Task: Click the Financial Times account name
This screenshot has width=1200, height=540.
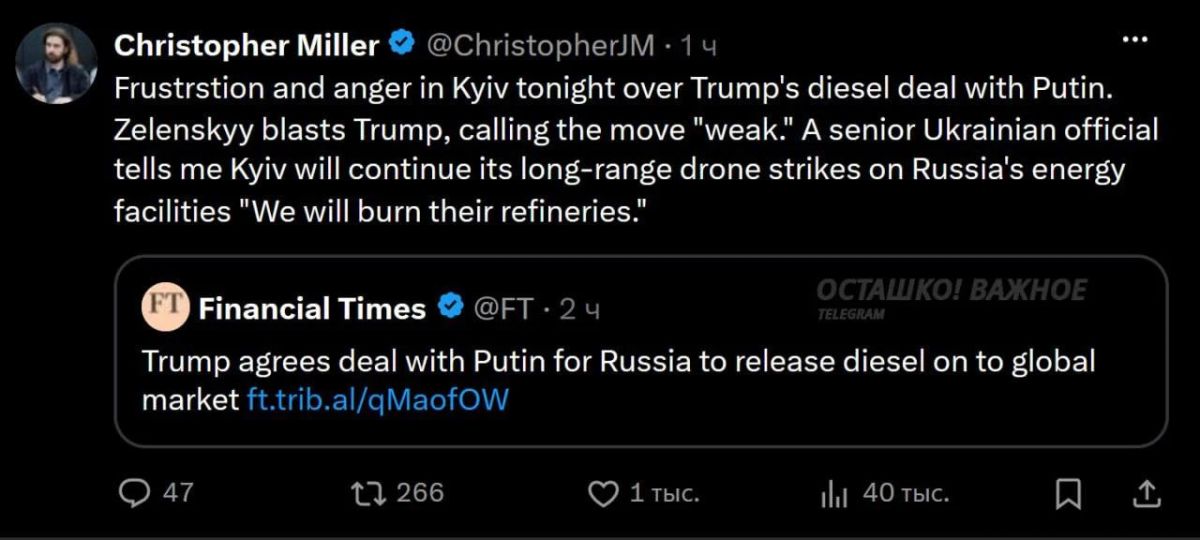Action: [312, 309]
